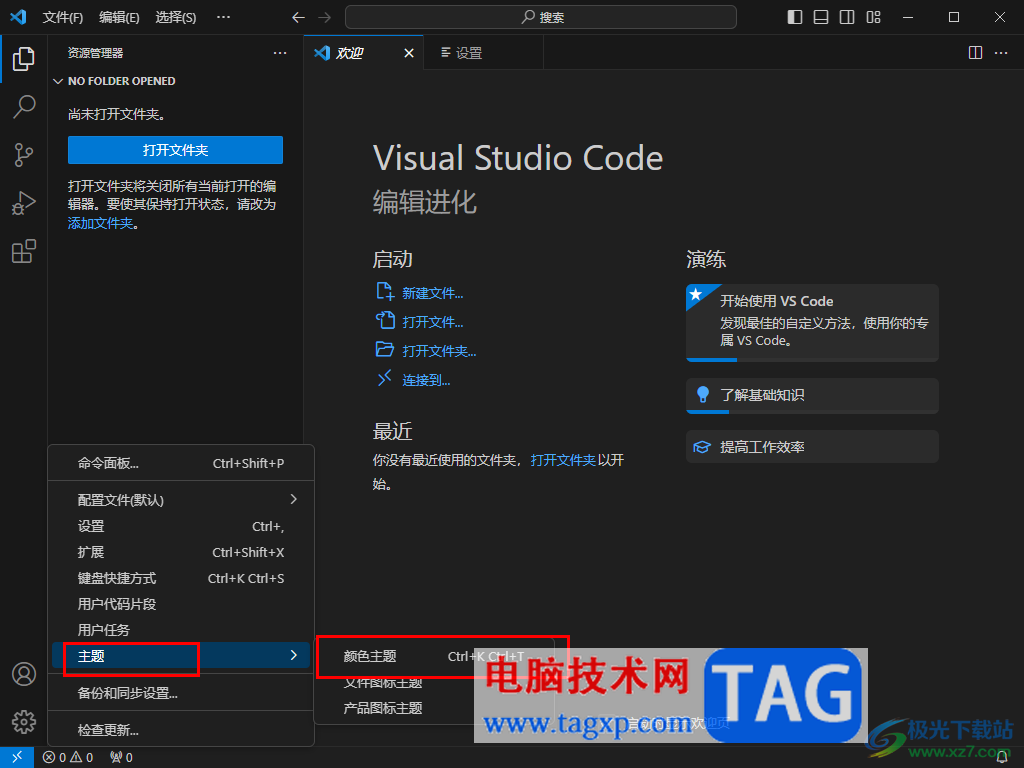Click the Manage gear icon
Screen dimensions: 1024x768
point(24,721)
